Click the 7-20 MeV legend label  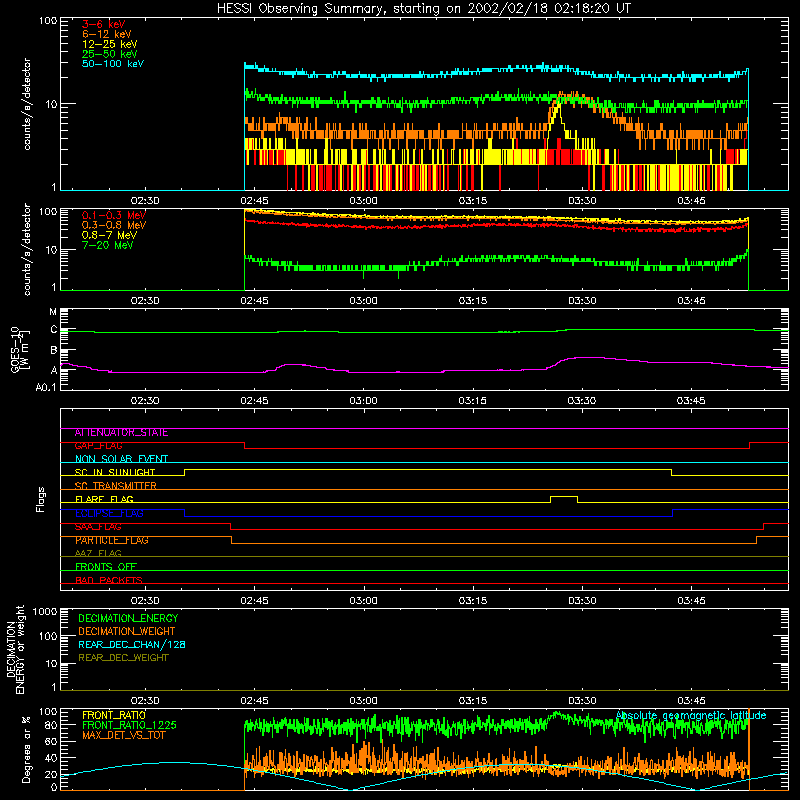point(107,245)
